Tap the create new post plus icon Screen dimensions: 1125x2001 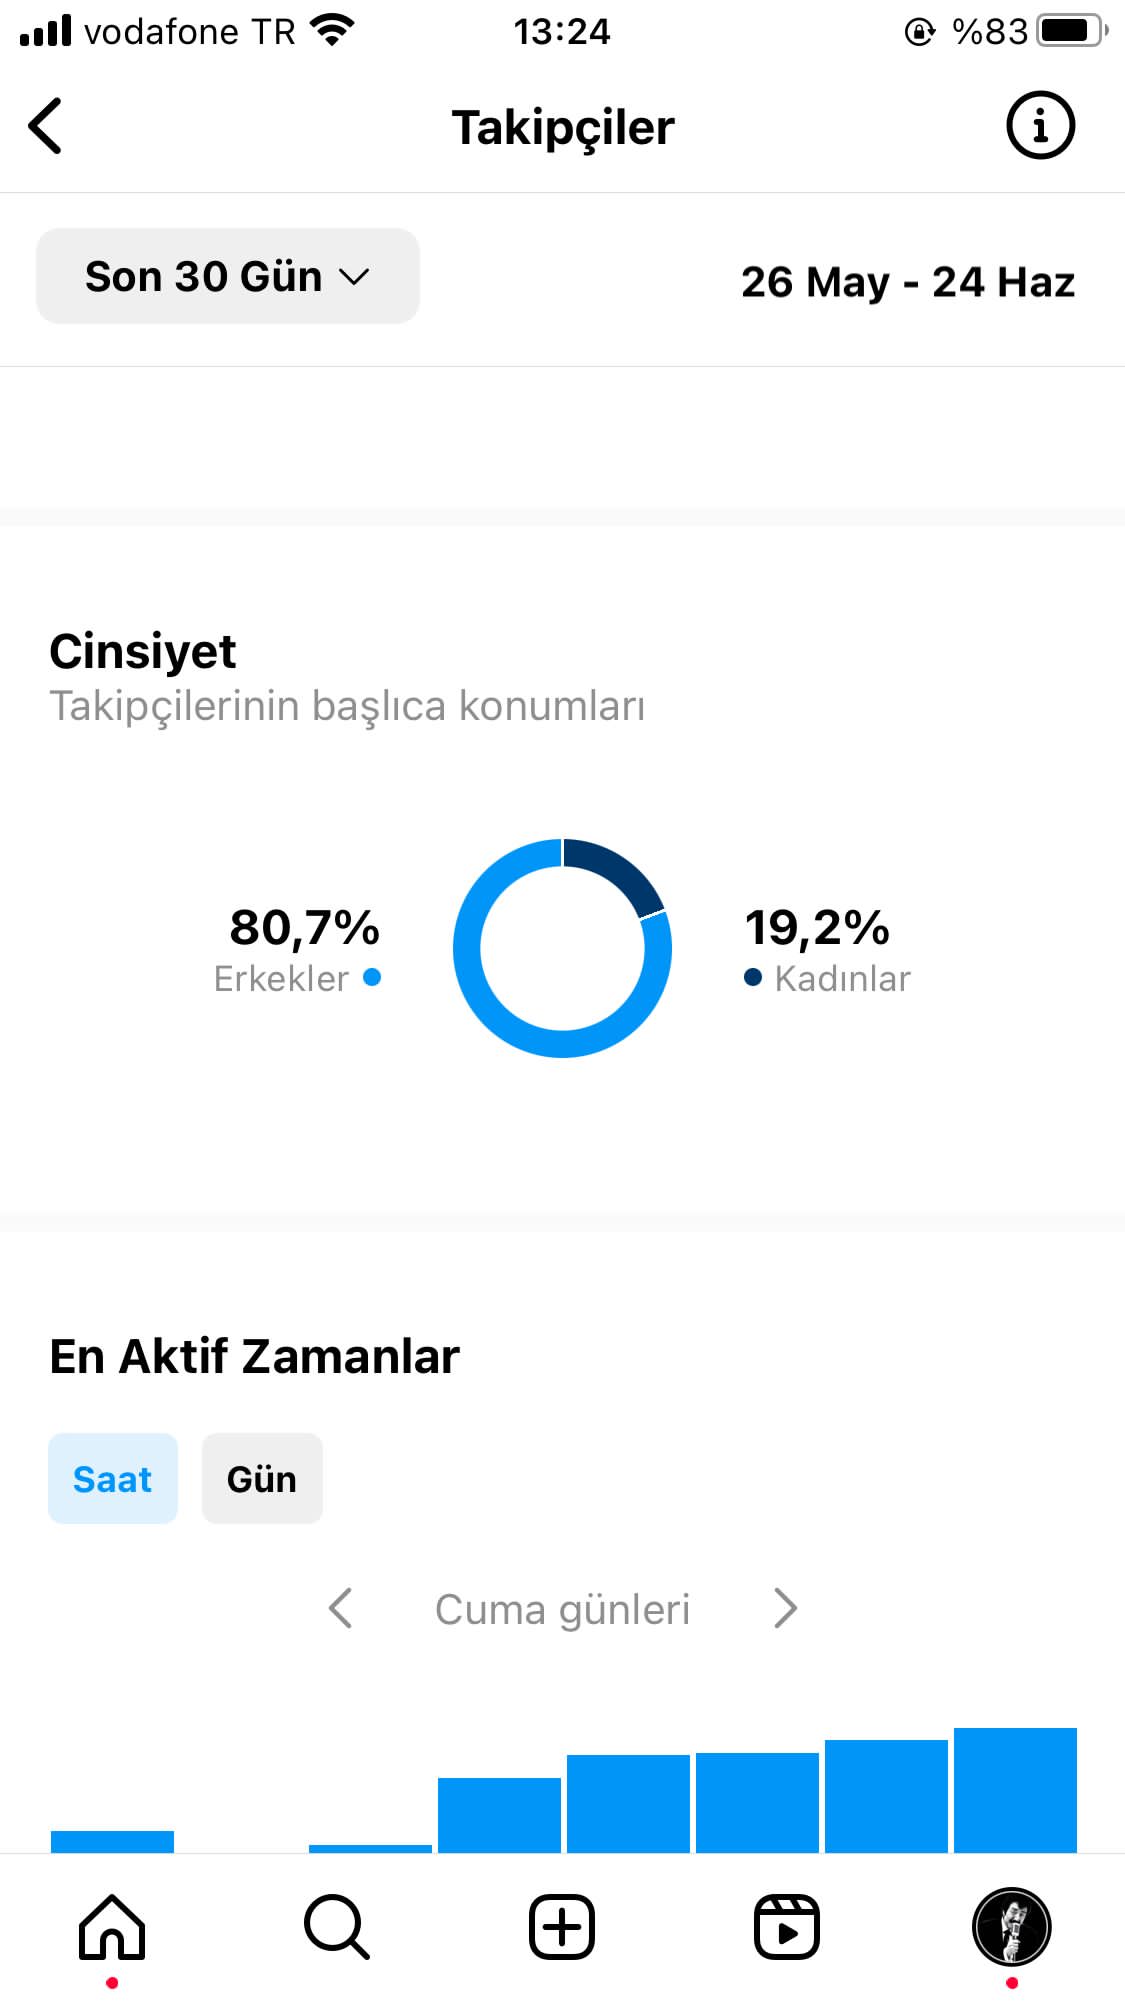[562, 1927]
